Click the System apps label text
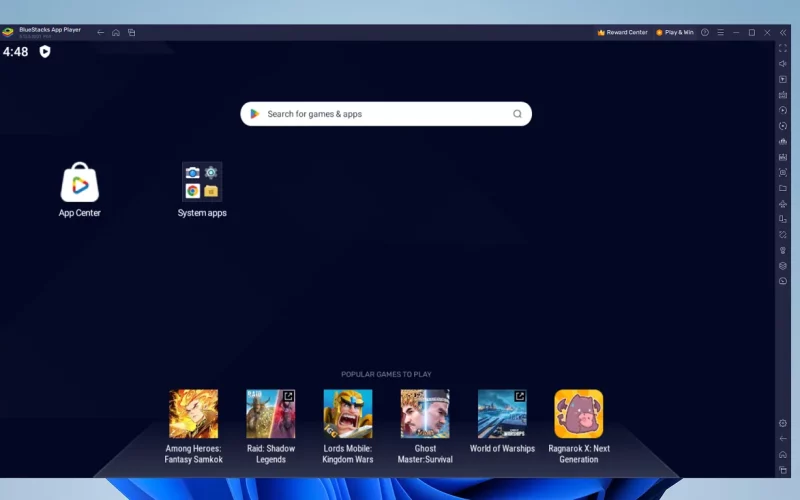 [202, 213]
